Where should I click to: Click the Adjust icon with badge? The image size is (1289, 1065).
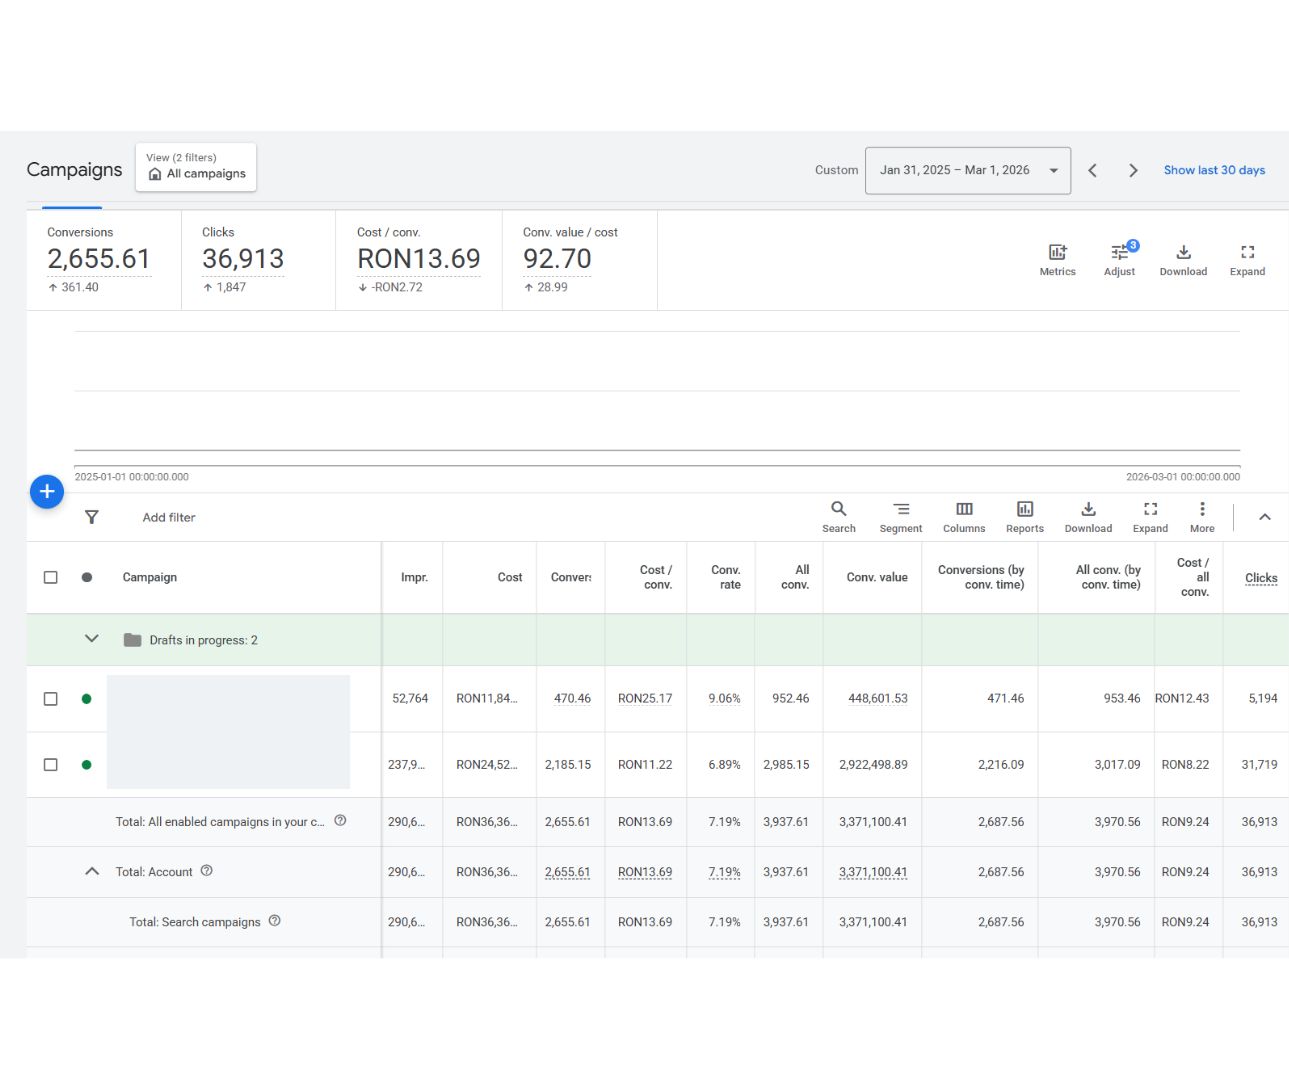1120,260
